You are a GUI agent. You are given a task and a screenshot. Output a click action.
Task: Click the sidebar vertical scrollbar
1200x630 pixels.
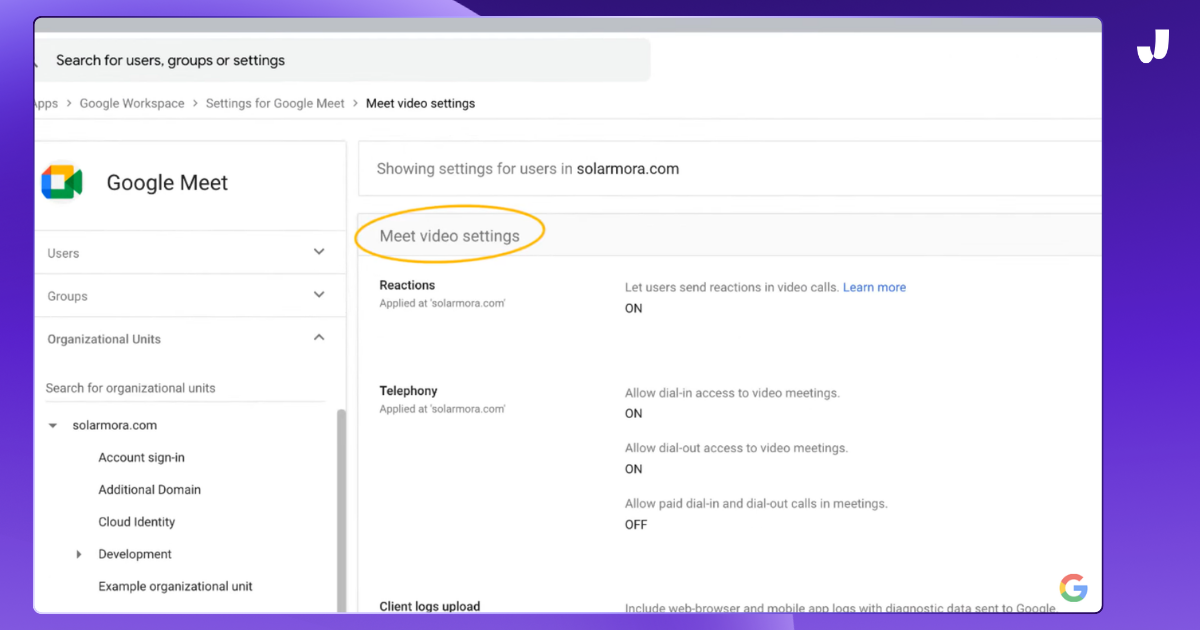click(341, 510)
